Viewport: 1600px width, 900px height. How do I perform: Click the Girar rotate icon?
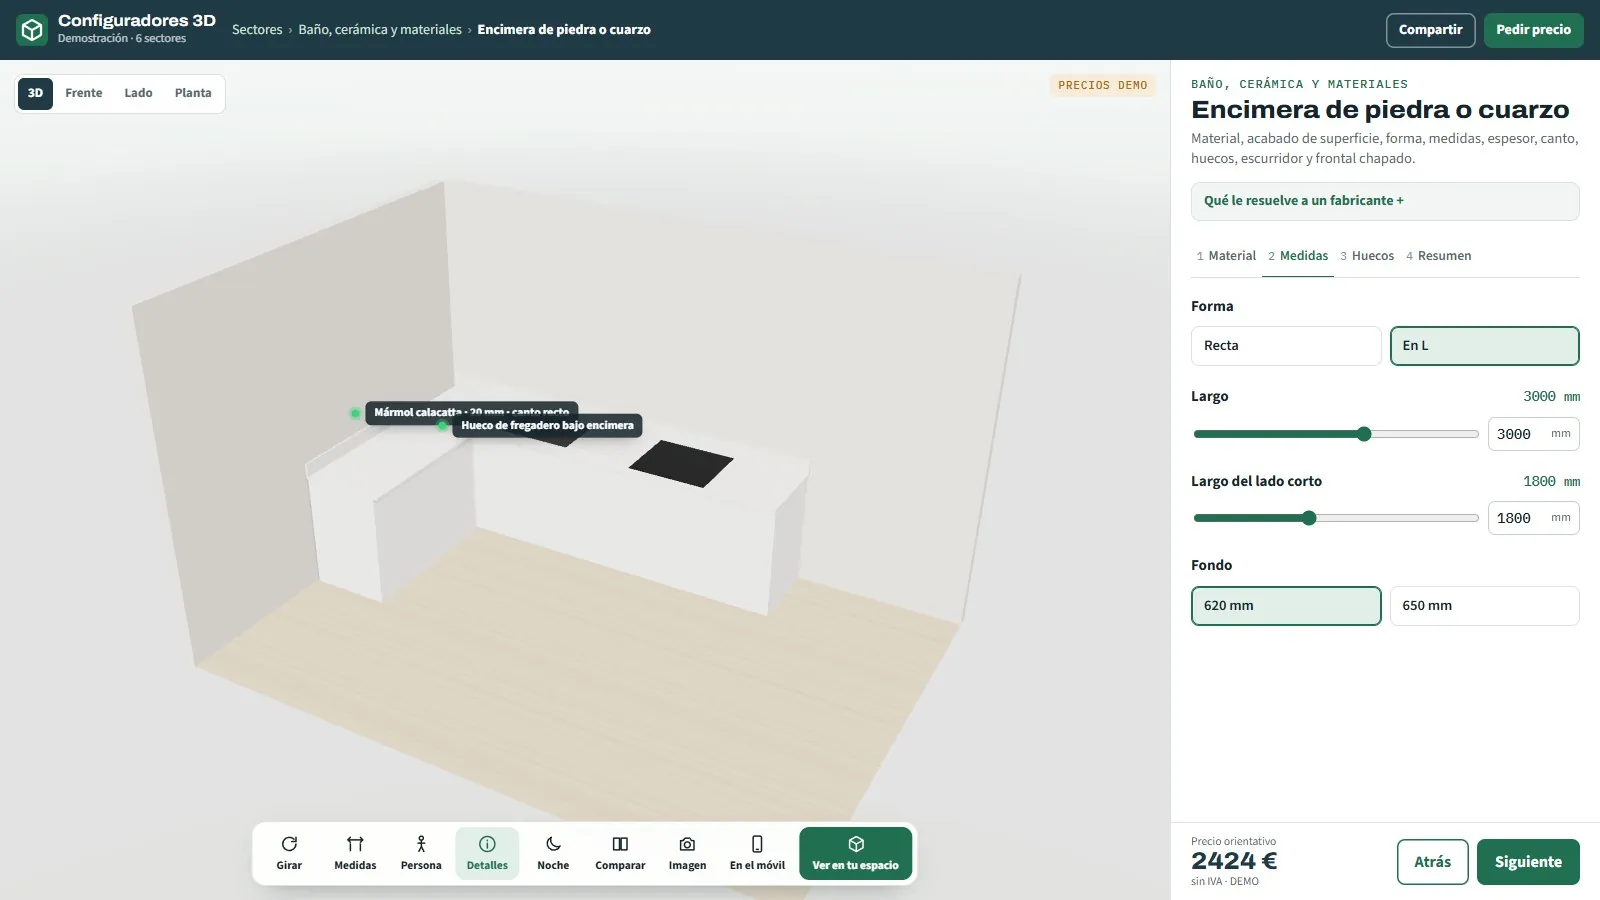pos(289,844)
